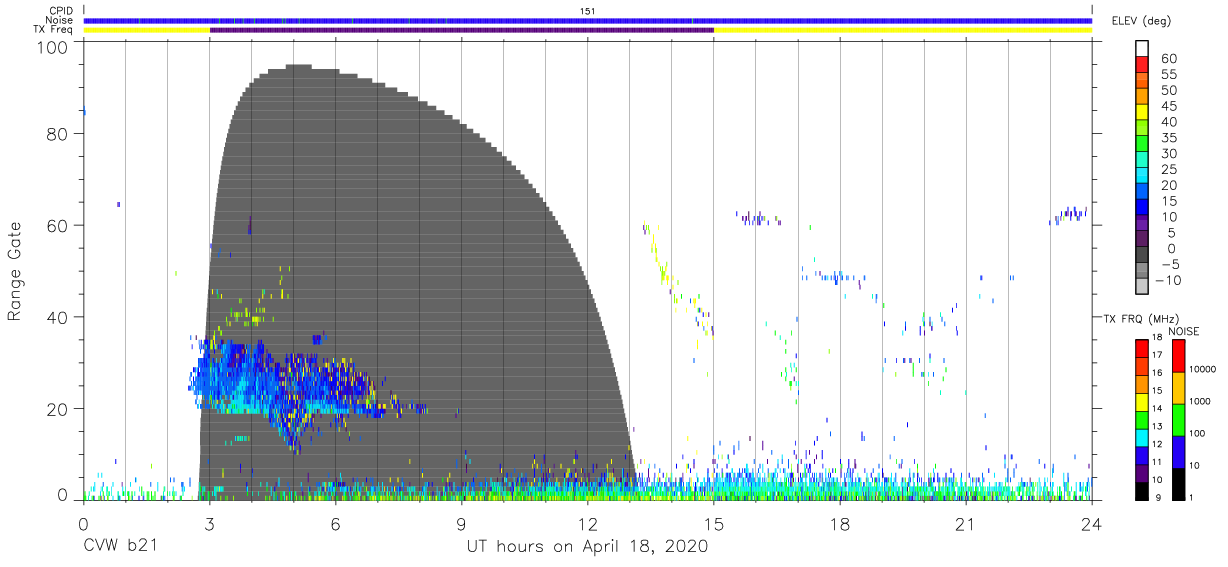Click the cyan segment of TX FRQ colorbar
The image size is (1228, 567).
point(1143,436)
